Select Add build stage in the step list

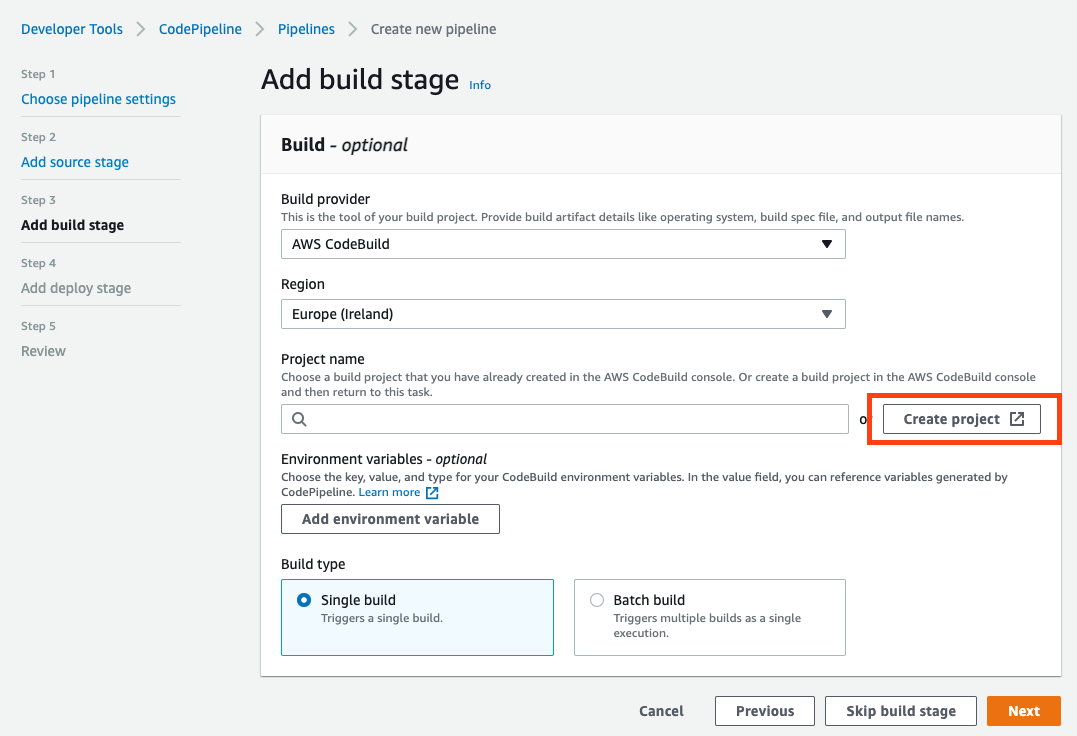click(x=72, y=225)
